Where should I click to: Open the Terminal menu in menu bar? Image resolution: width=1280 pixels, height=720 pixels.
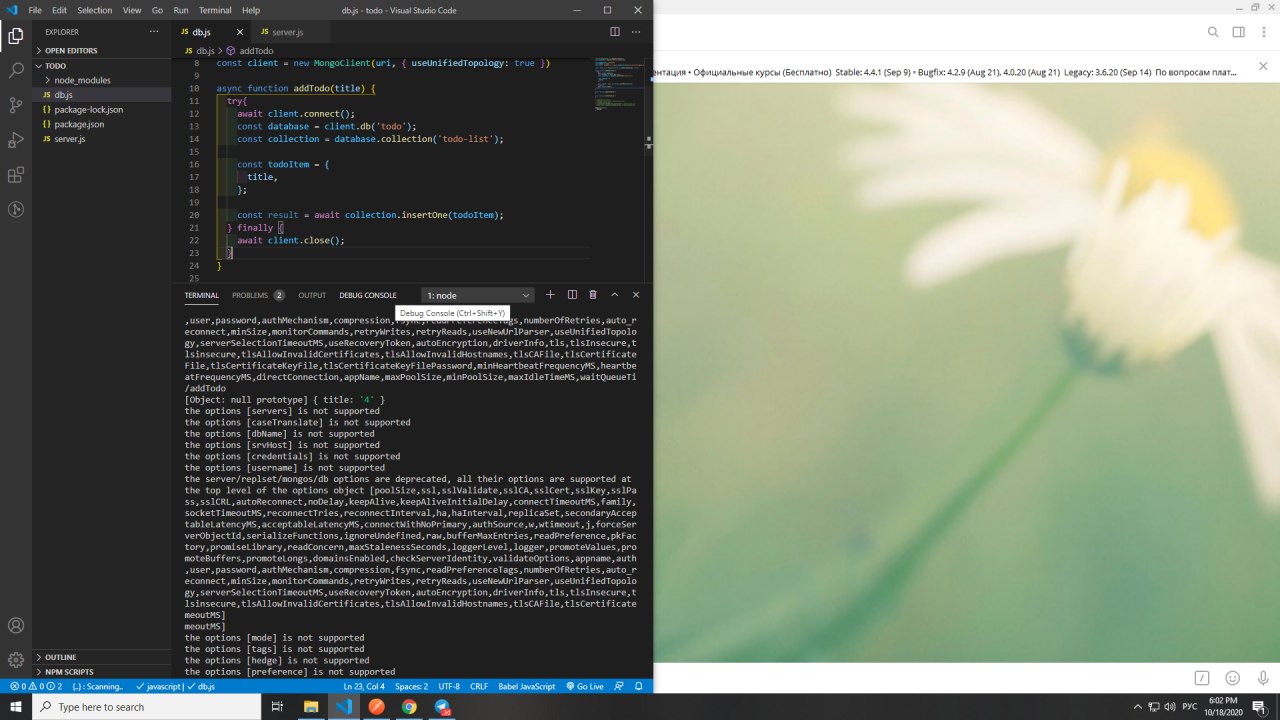coord(215,10)
